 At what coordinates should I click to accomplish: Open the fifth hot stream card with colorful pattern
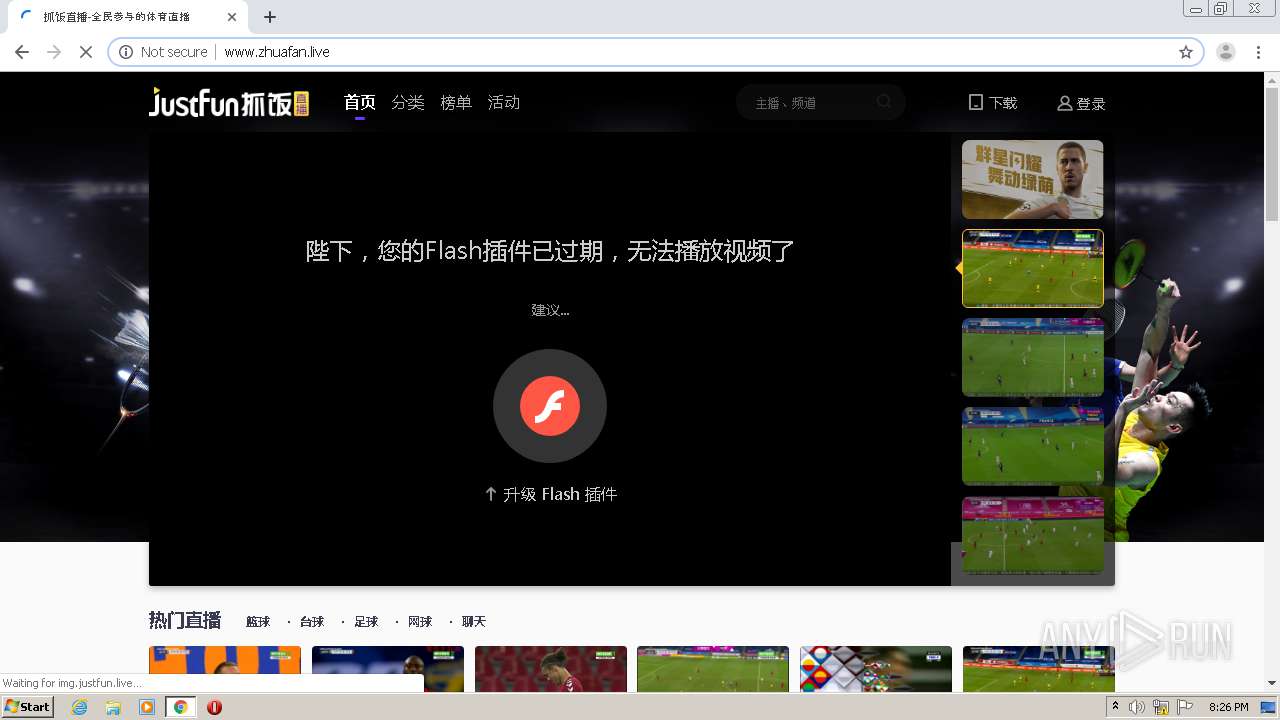876,669
